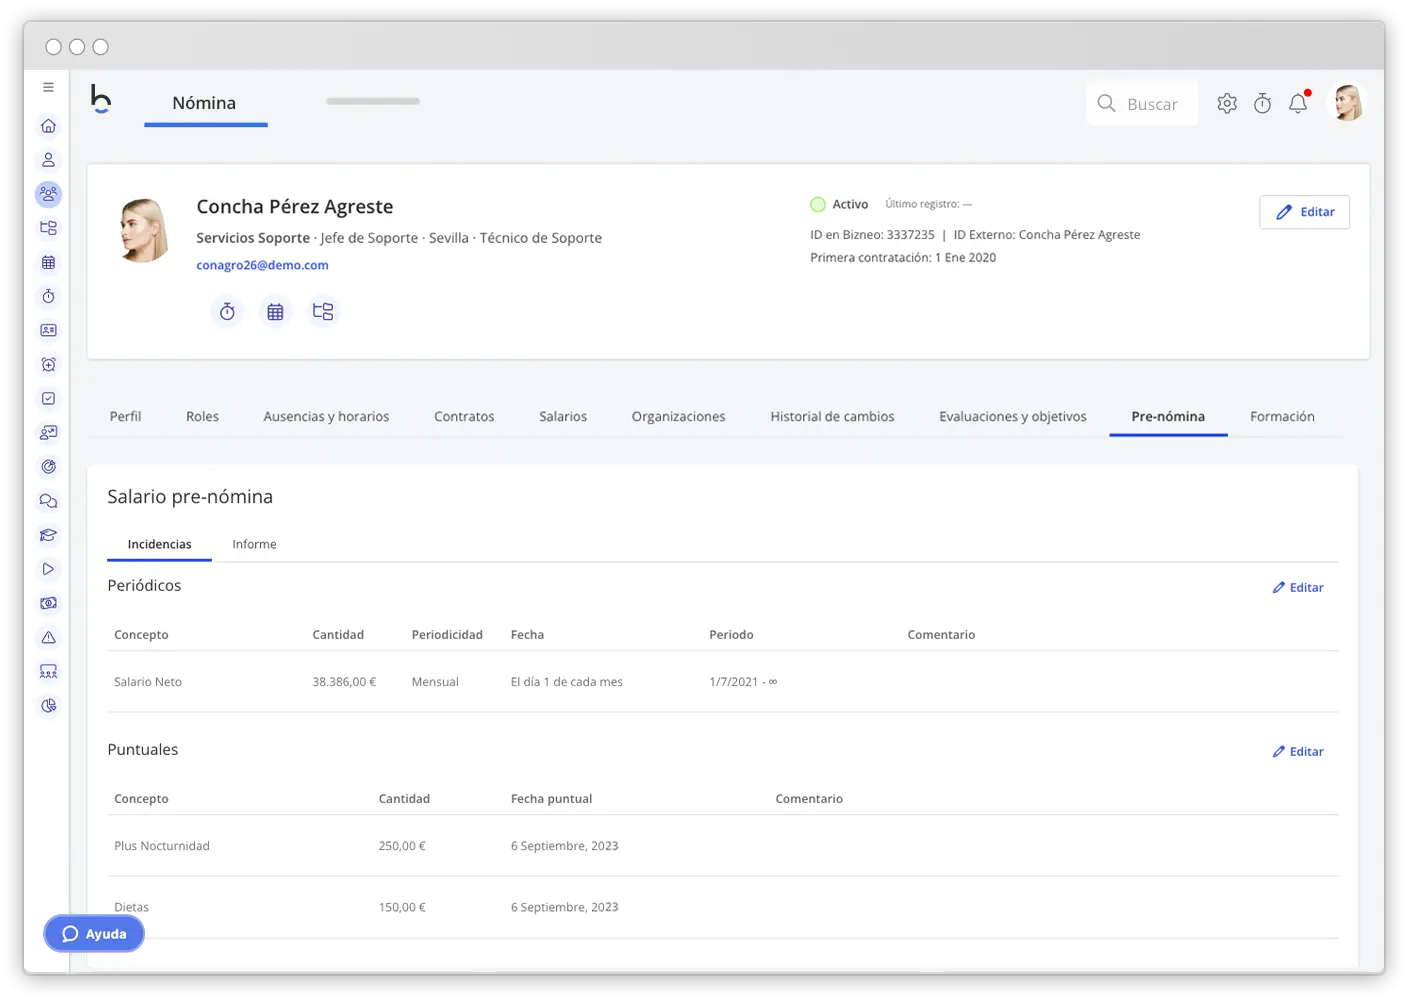Open the person-with-board sidebar icon
Image resolution: width=1408 pixels, height=1000 pixels.
(48, 432)
